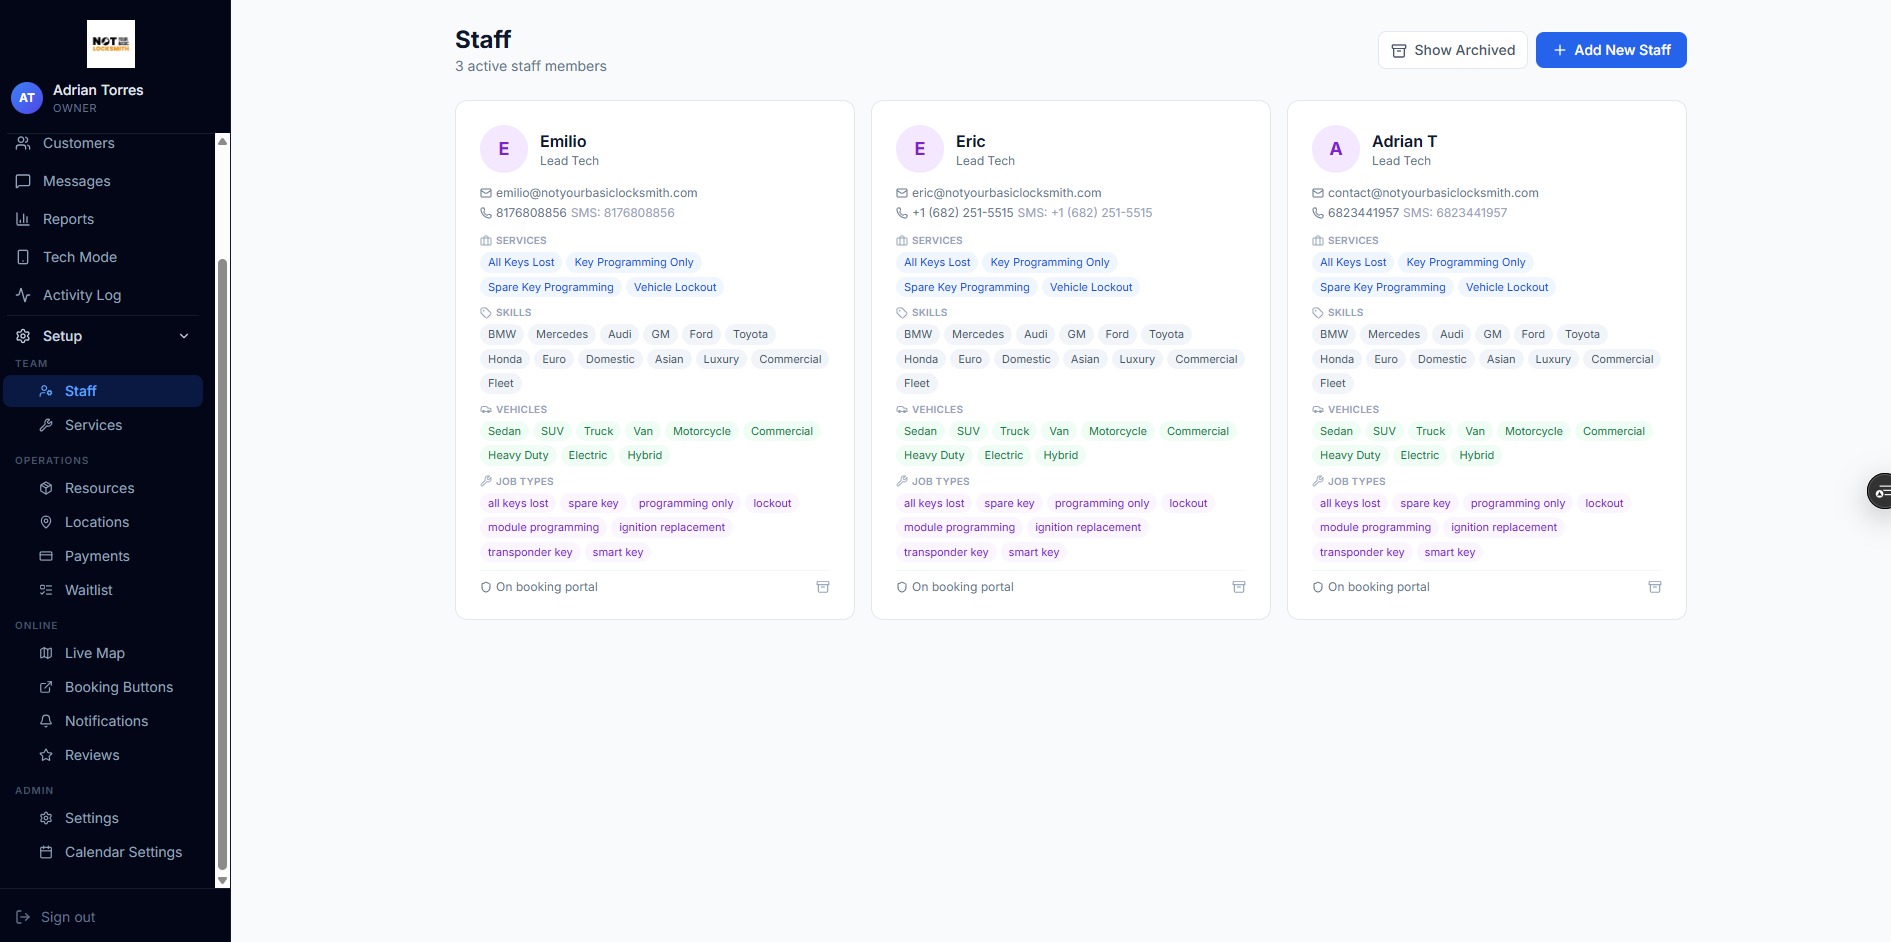This screenshot has height=942, width=1891.
Task: Click the Show Archived button
Action: pos(1452,50)
